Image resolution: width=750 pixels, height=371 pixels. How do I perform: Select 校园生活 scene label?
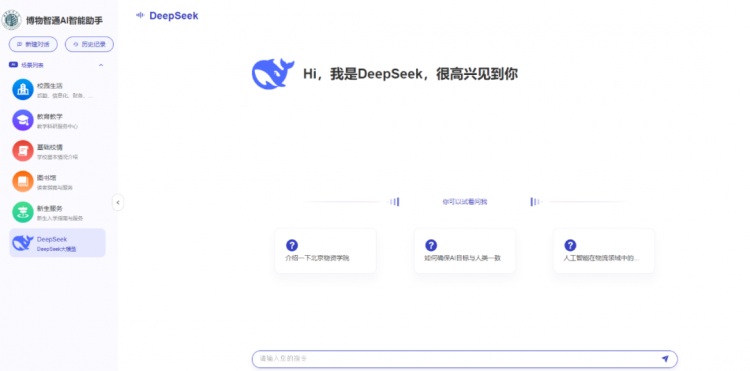point(50,86)
